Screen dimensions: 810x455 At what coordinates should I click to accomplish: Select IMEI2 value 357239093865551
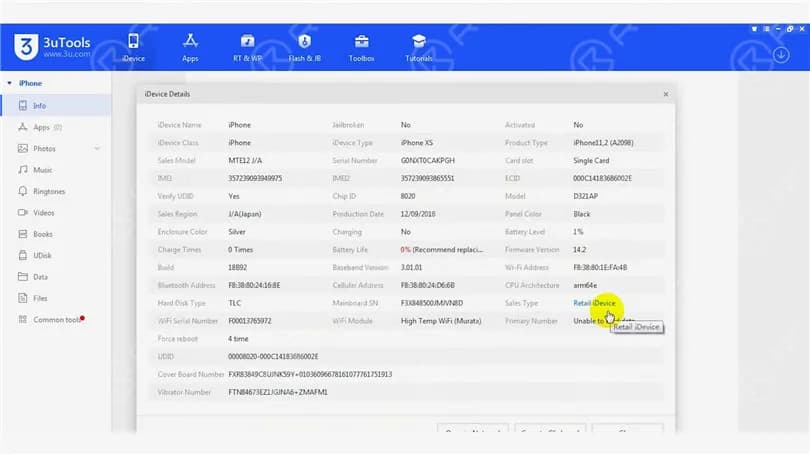(428, 178)
